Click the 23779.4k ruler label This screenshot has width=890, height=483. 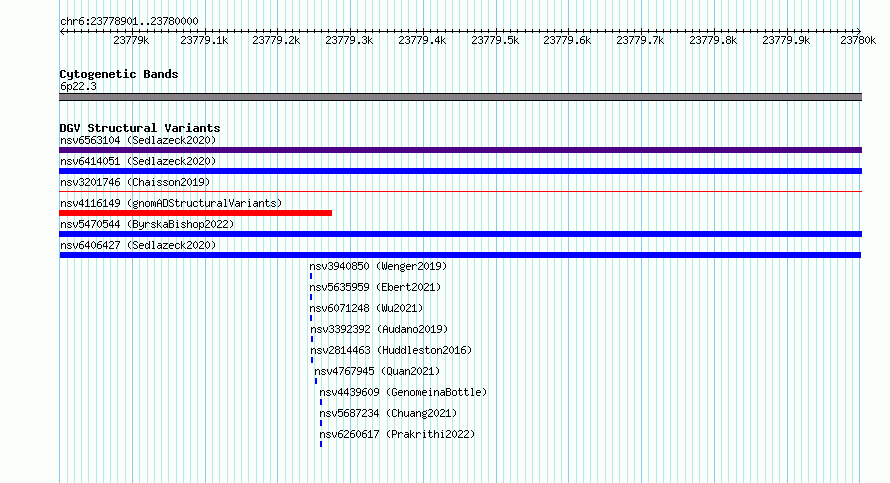(x=422, y=40)
